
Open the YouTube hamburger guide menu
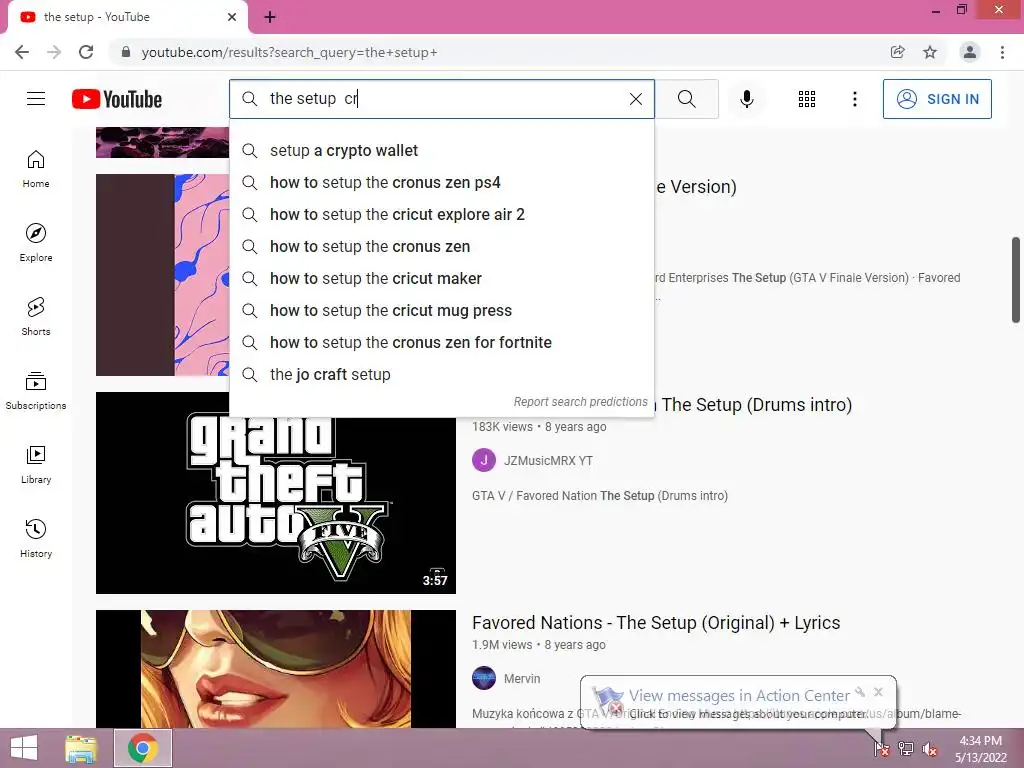click(36, 99)
